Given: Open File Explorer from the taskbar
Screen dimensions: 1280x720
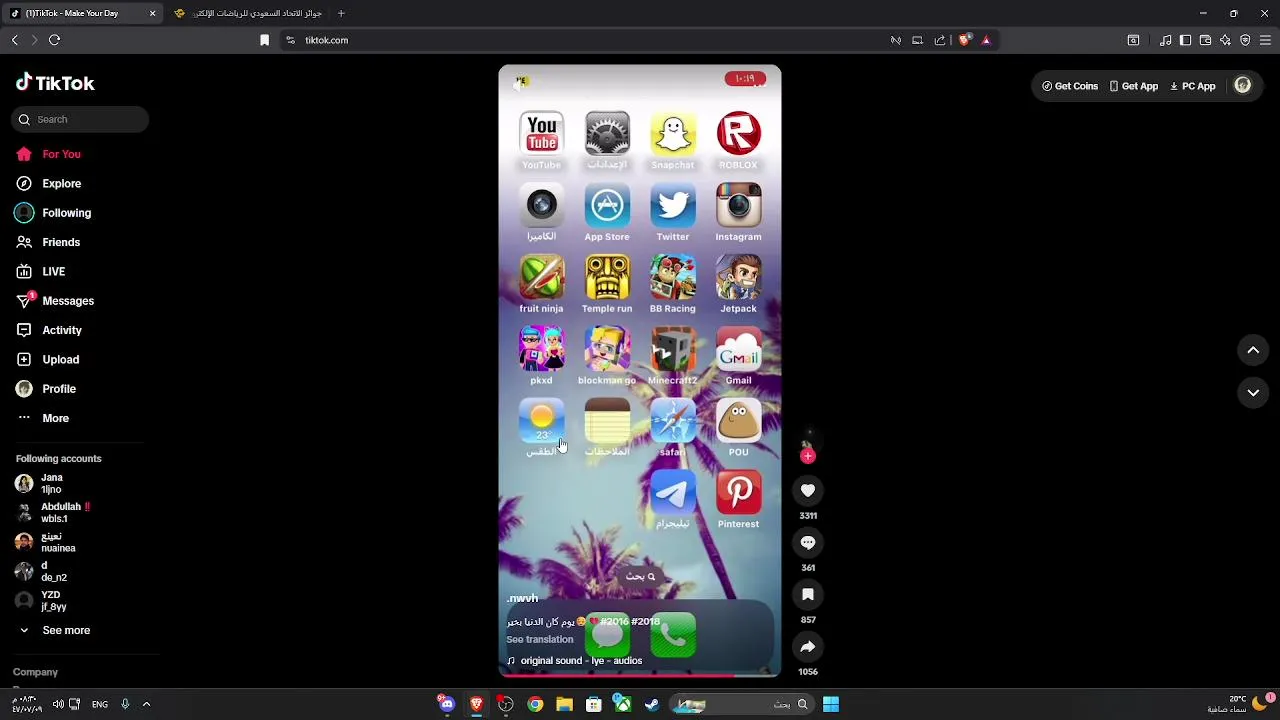Looking at the screenshot, I should click(564, 704).
